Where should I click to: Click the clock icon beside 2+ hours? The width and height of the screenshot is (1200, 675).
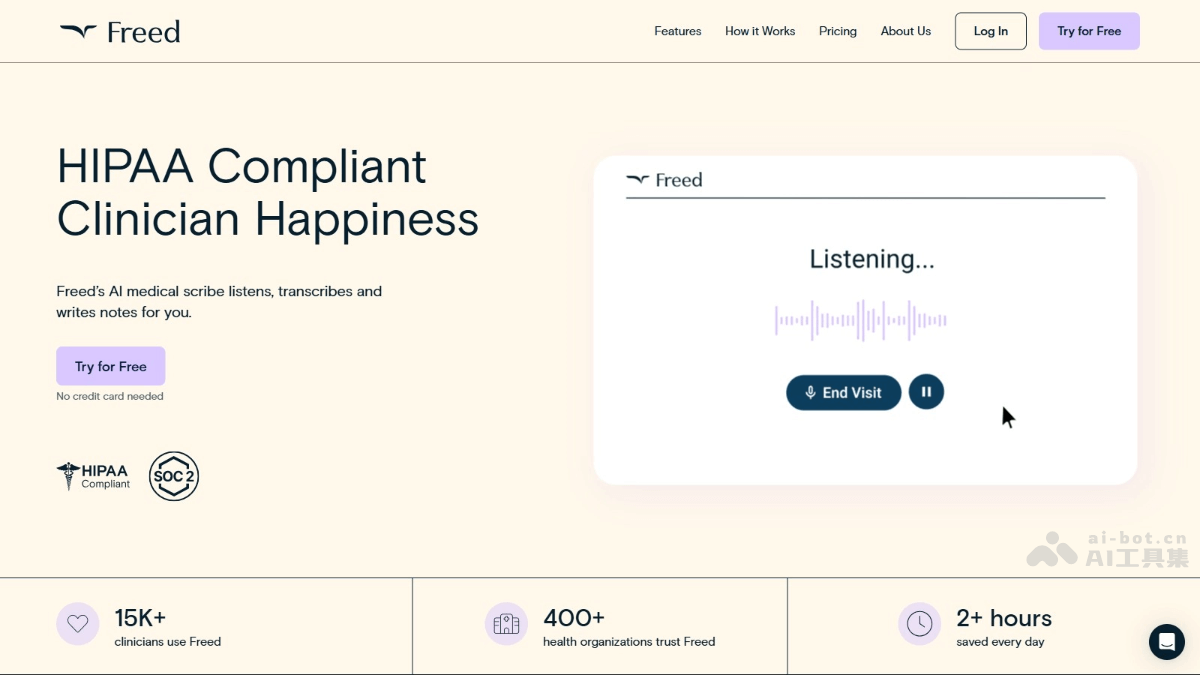pyautogui.click(x=919, y=624)
